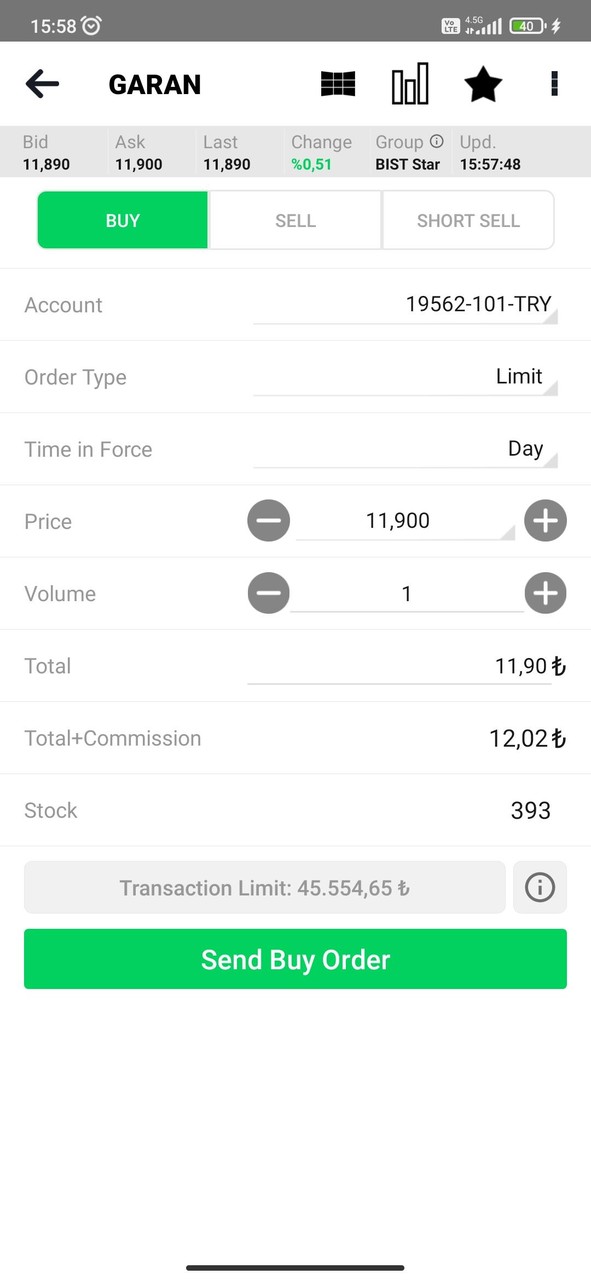
Task: Tap the back arrow to leave GARAN
Action: pos(42,84)
